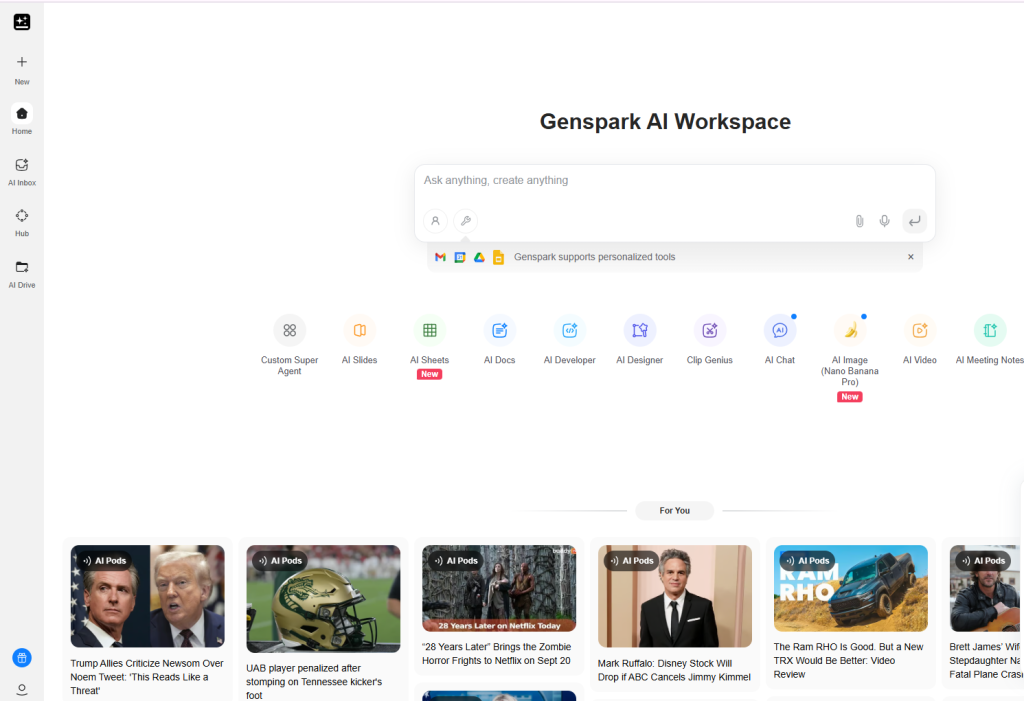Open AI Meeting Notes
Viewport: 1024px width, 701px height.
(x=988, y=338)
